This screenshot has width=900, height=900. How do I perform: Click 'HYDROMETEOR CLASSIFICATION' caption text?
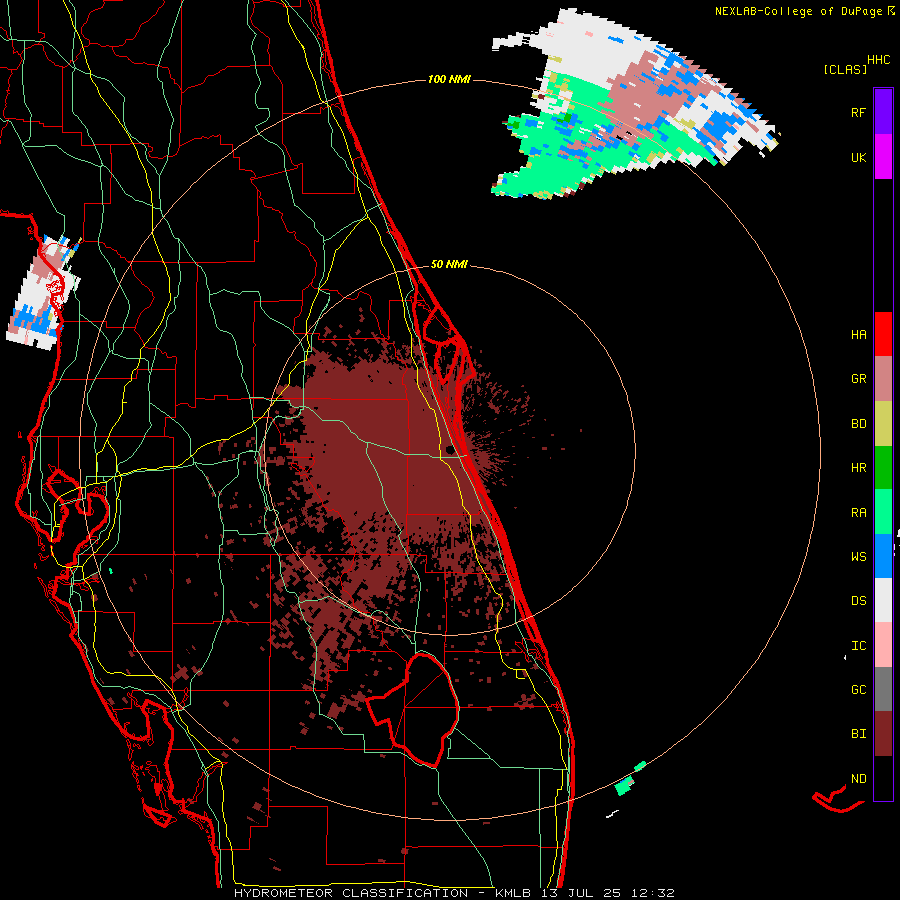pyautogui.click(x=351, y=893)
